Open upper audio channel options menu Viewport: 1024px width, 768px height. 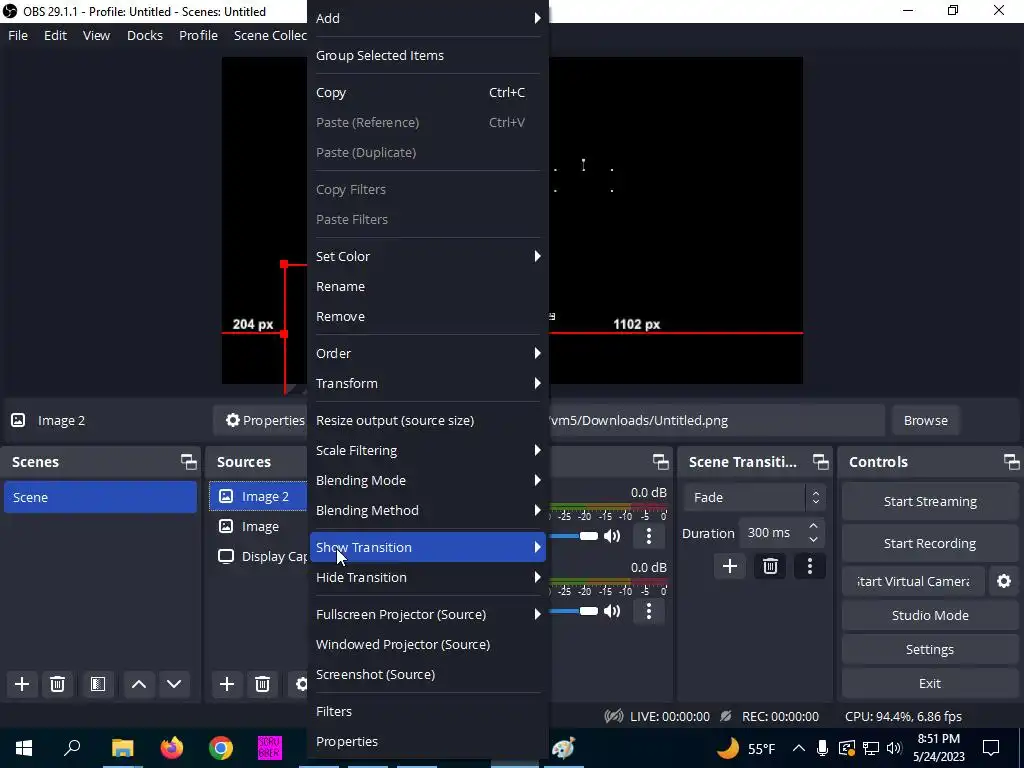click(x=648, y=536)
